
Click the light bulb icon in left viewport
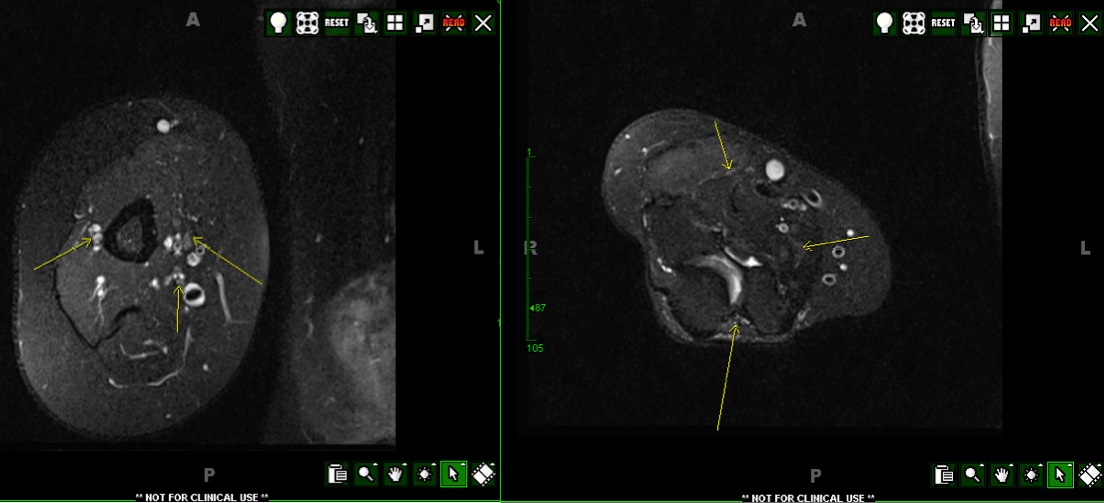tap(279, 23)
